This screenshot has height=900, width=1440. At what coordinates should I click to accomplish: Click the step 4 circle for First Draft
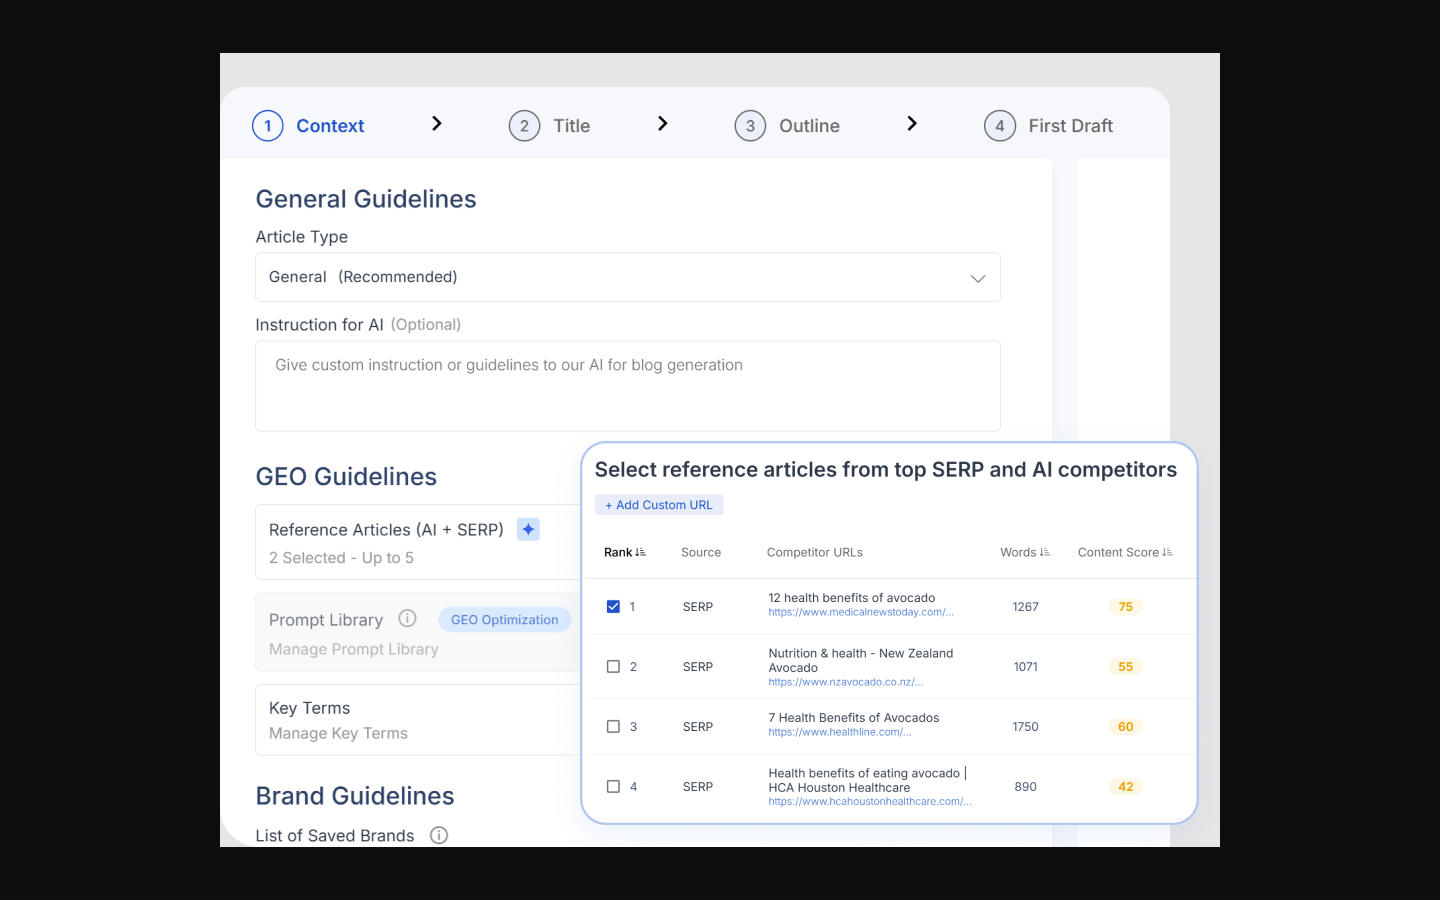point(1000,126)
